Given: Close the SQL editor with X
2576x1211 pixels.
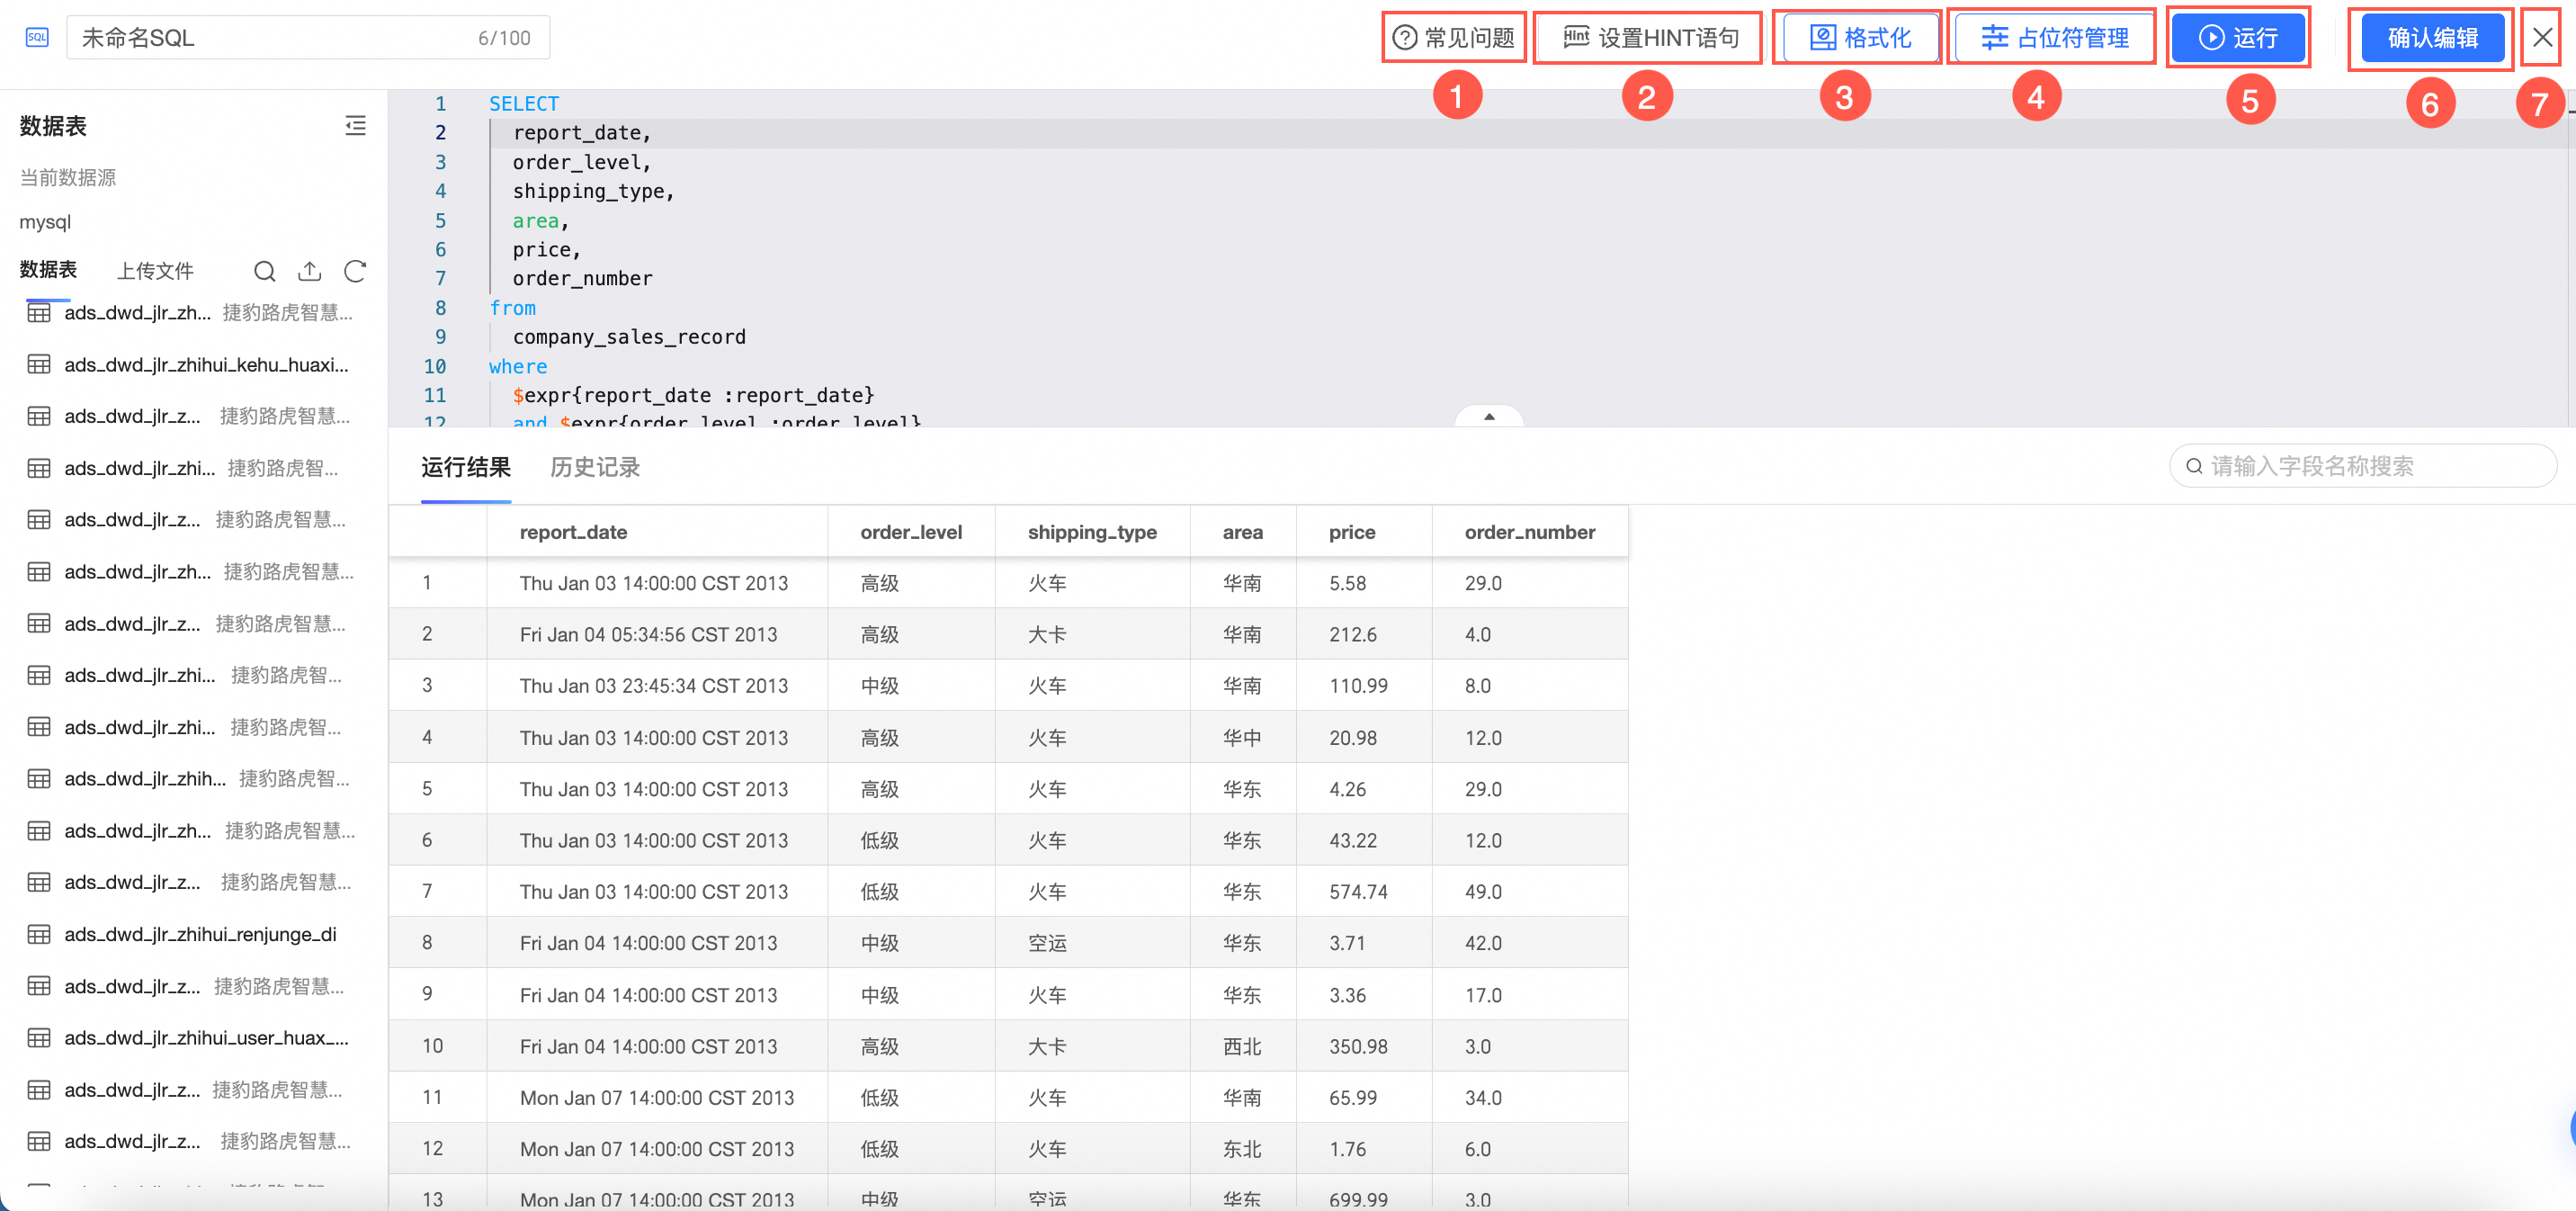Looking at the screenshot, I should (x=2541, y=38).
